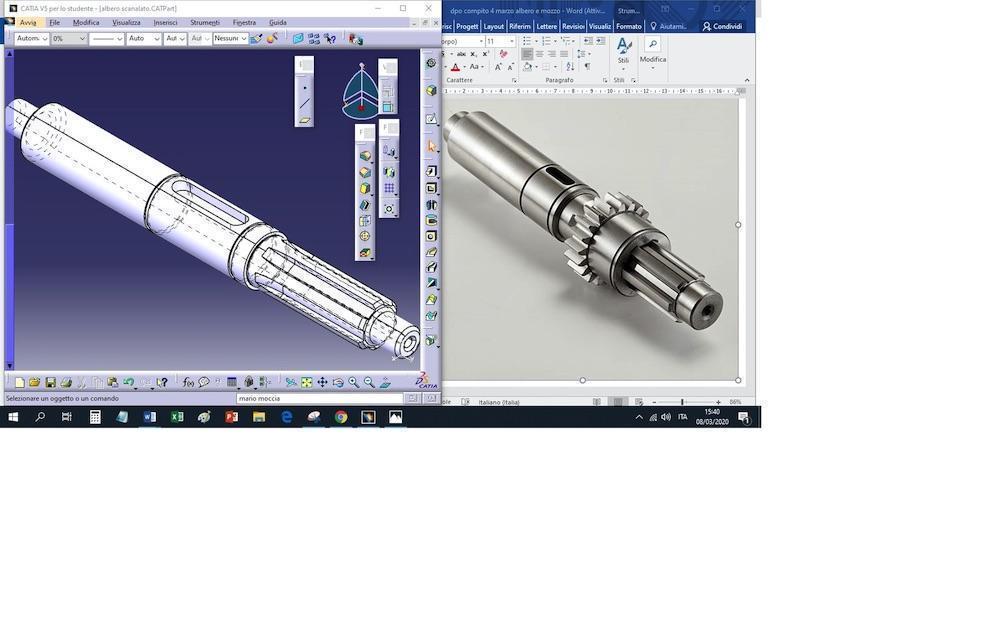
Task: Click the Fit All In view icon
Action: (x=307, y=382)
